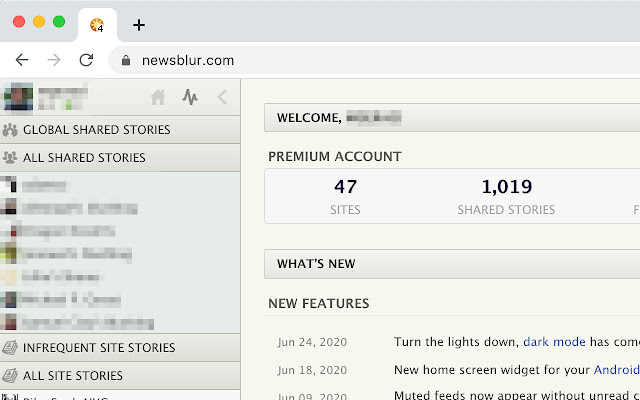Click the All Site Stories newspaper icon
The height and width of the screenshot is (400, 640).
tap(10, 376)
